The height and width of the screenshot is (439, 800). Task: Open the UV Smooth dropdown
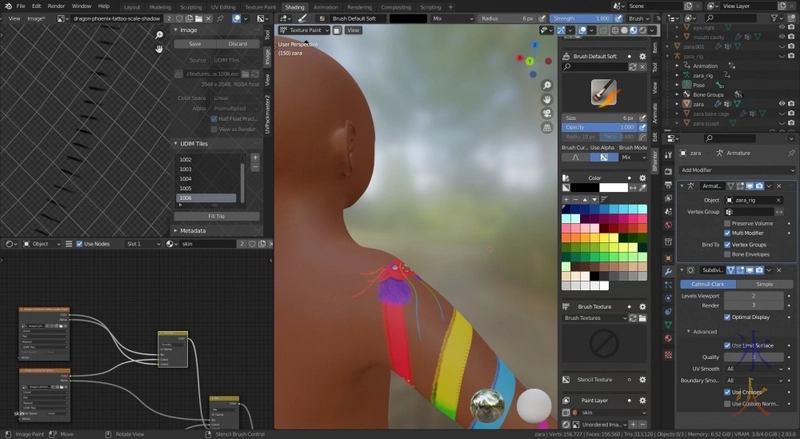(755, 368)
